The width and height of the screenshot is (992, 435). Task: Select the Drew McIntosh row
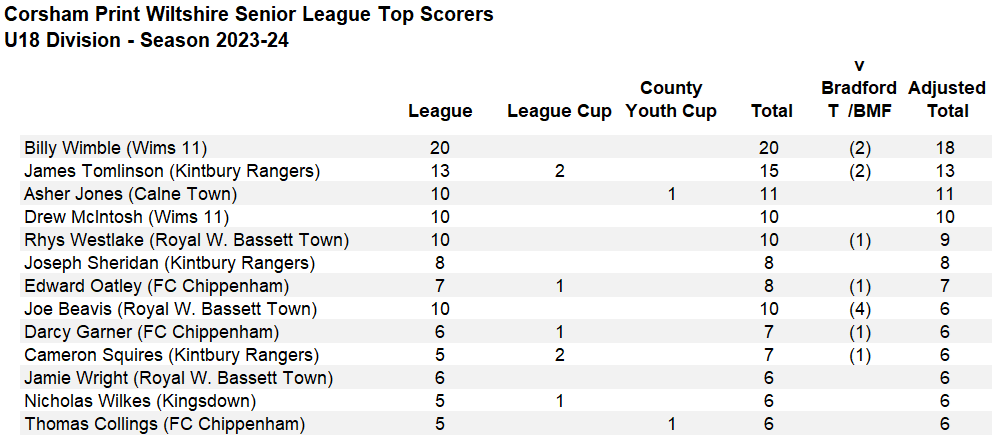coord(505,217)
